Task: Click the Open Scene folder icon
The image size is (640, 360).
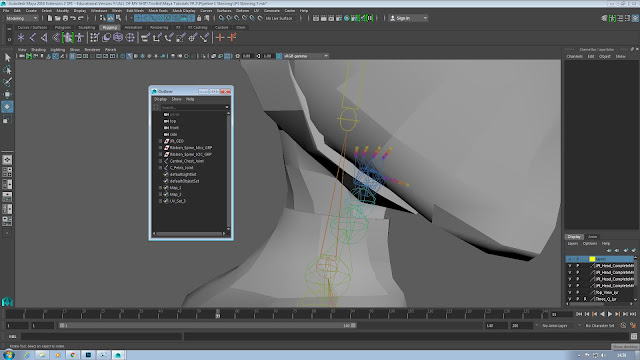Action: 58,18
